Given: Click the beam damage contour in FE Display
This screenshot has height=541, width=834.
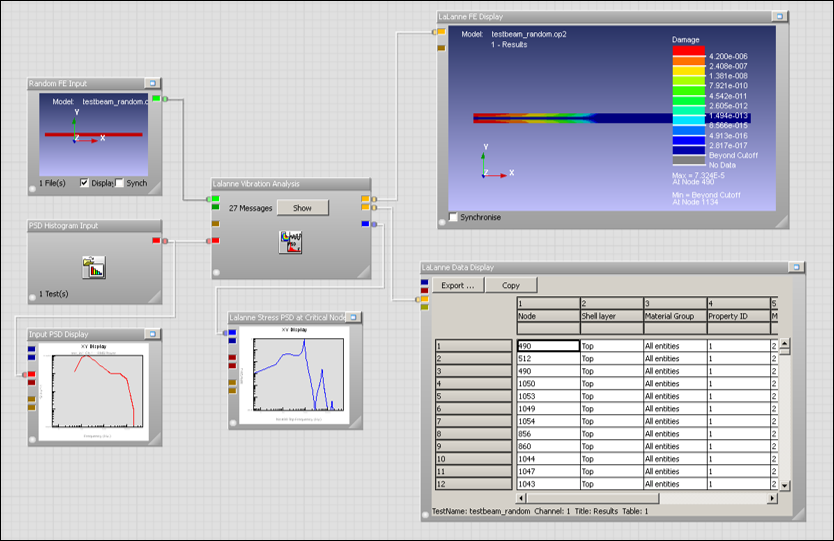Looking at the screenshot, I should 572,118.
